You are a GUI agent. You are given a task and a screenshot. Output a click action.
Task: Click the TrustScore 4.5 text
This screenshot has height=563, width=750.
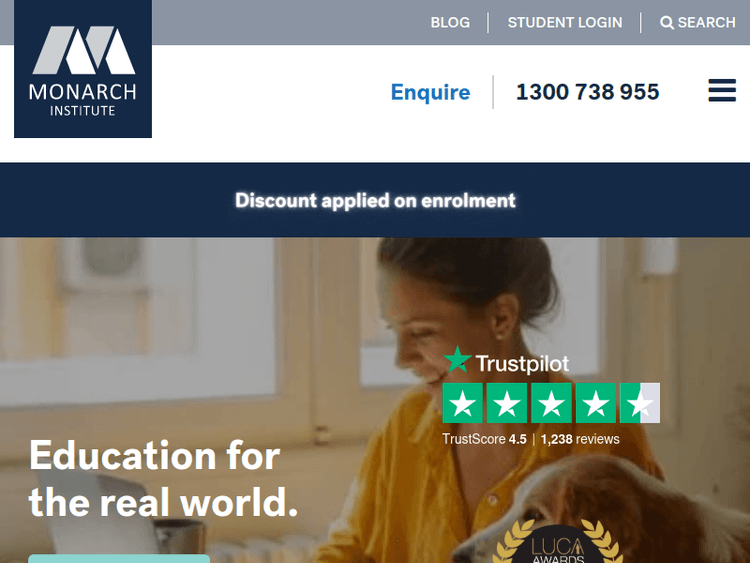coord(484,439)
